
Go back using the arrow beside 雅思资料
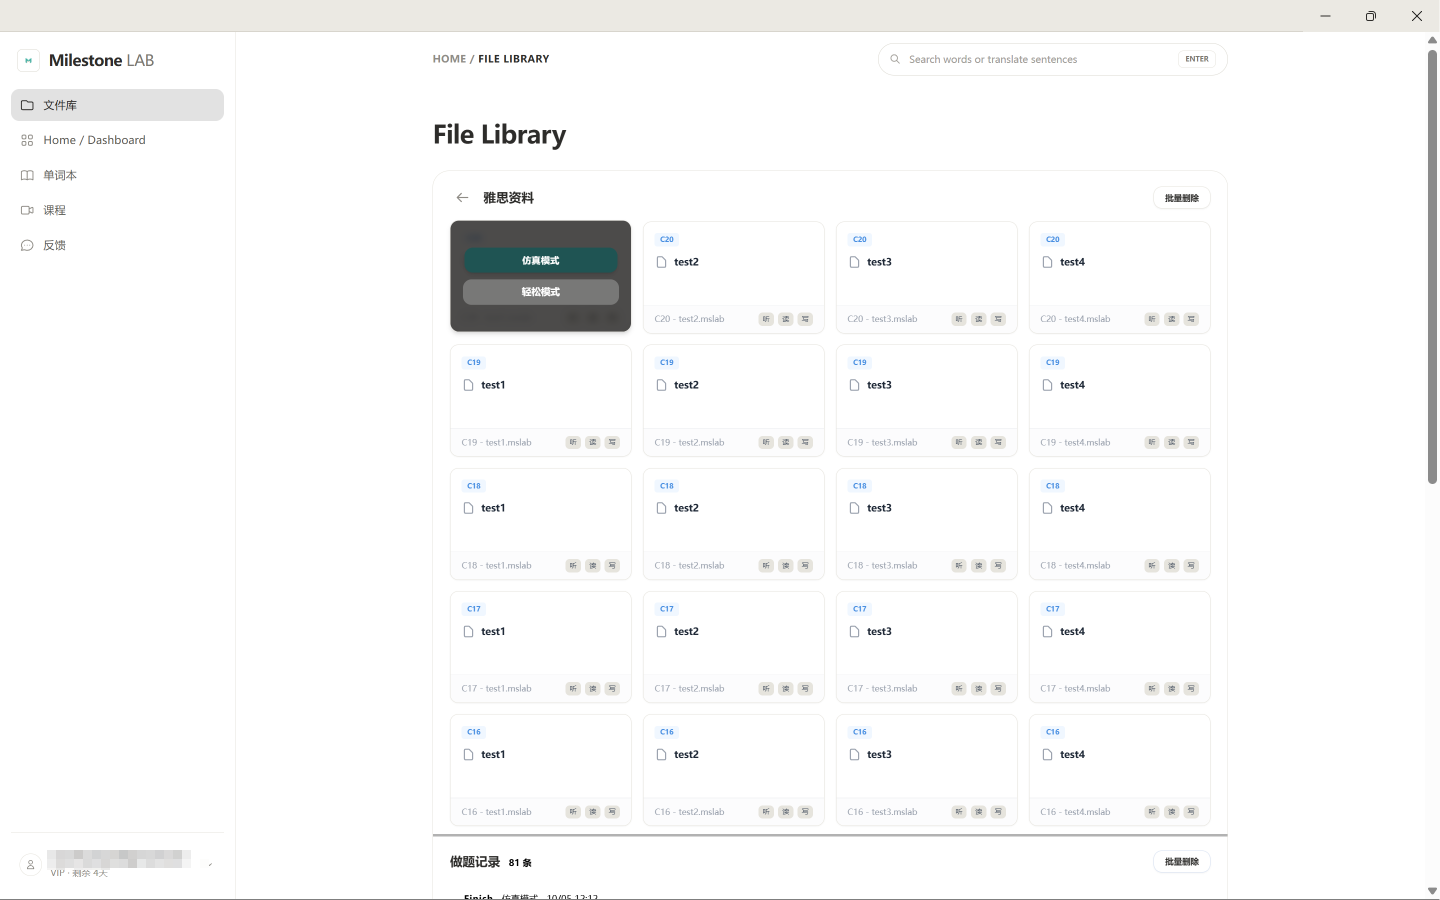[x=462, y=198]
